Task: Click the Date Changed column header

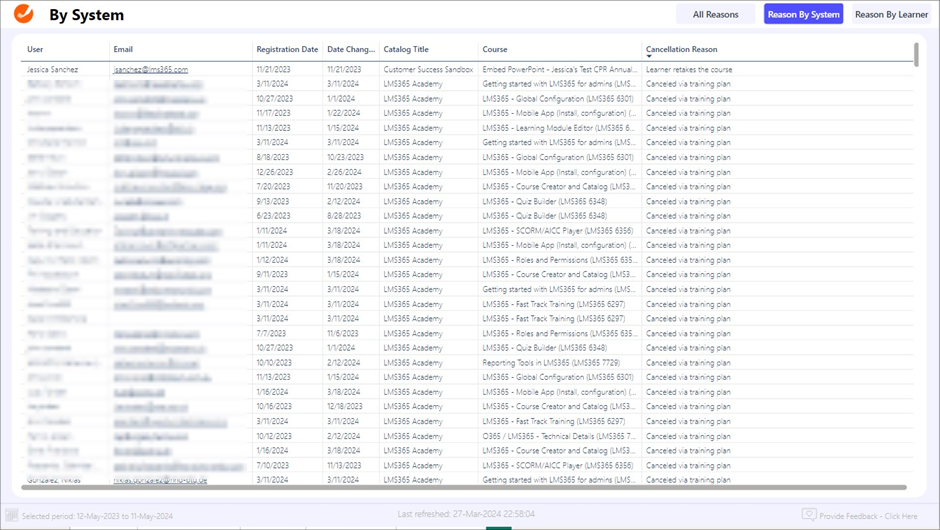Action: tap(351, 49)
